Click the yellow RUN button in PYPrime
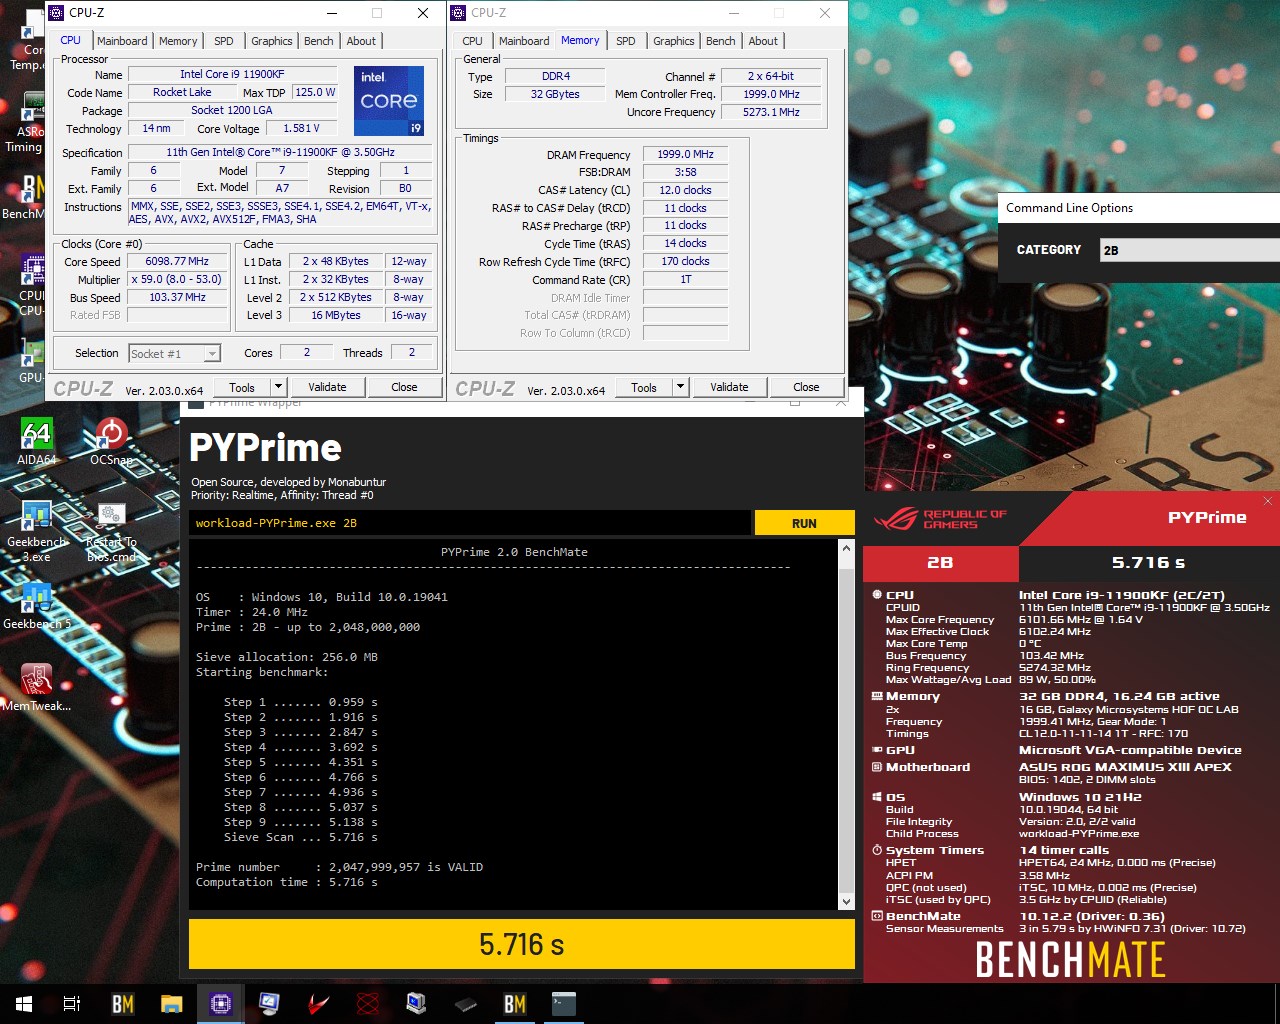This screenshot has width=1280, height=1024. click(x=804, y=523)
